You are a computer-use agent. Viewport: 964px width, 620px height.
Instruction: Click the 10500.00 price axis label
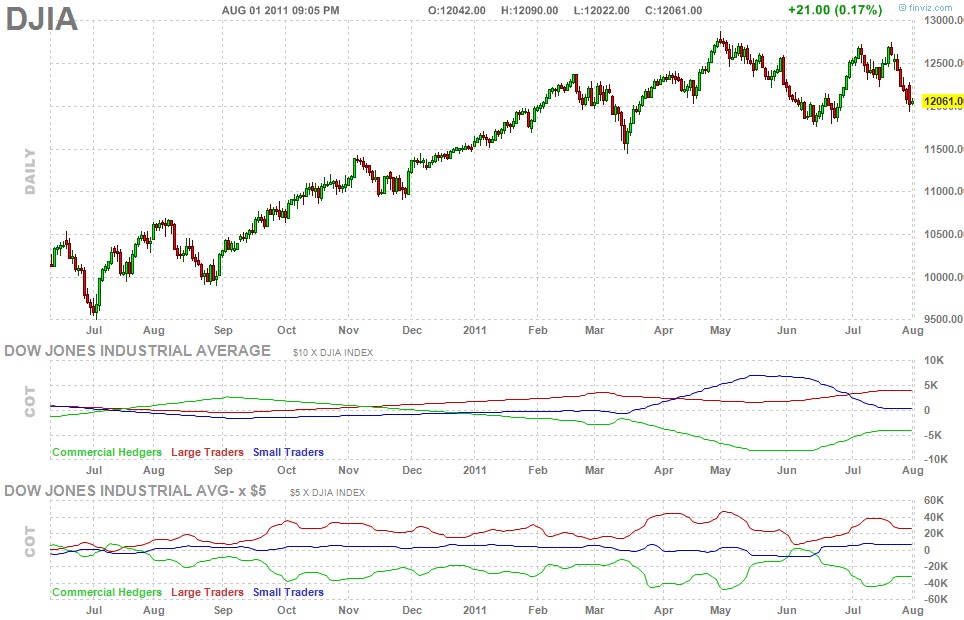point(944,234)
